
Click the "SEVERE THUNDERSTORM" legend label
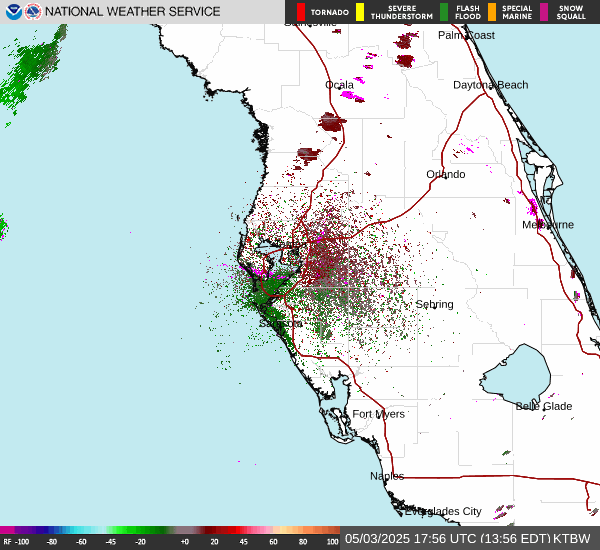(x=402, y=13)
